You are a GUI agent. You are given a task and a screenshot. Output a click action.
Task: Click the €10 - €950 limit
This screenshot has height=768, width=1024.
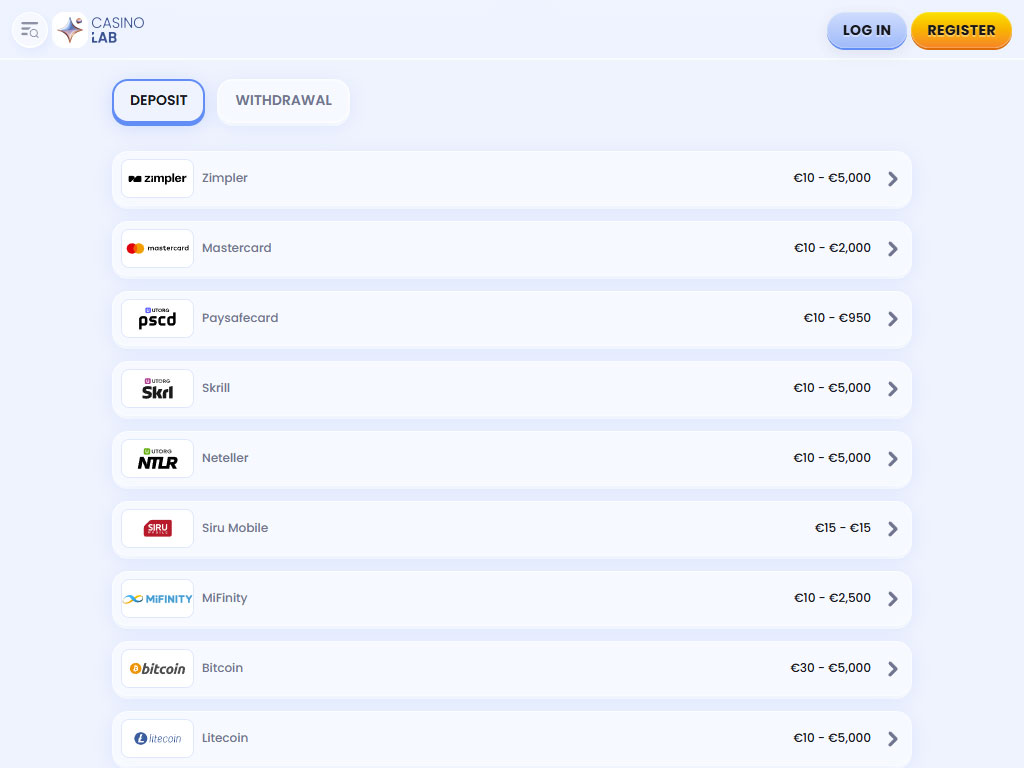(x=837, y=317)
